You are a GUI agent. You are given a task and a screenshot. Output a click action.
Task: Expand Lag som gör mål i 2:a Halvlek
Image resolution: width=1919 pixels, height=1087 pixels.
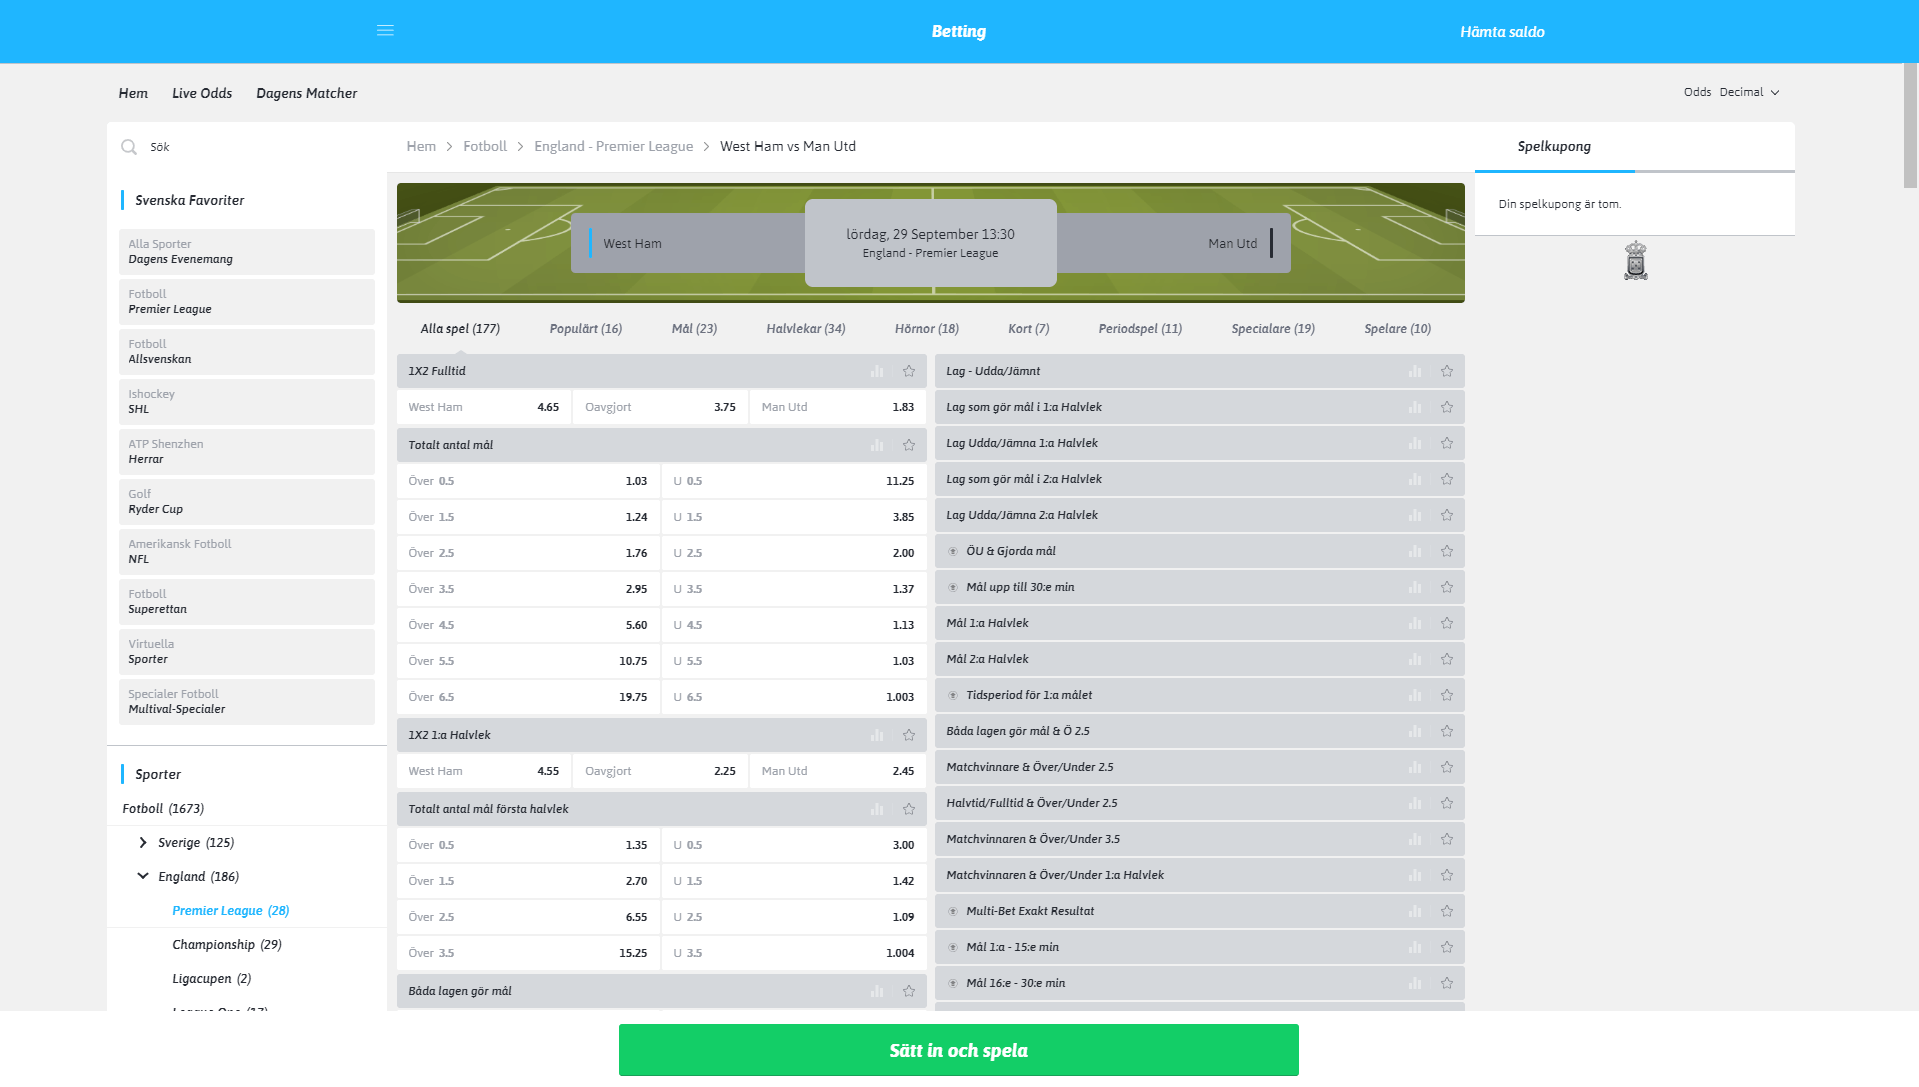point(1199,479)
